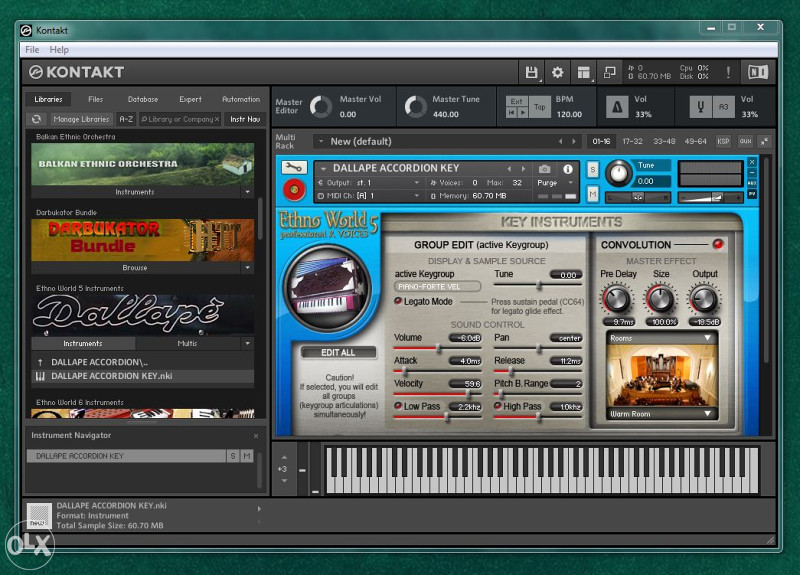Screen dimensions: 800x575
Task: Minimize the multi rack header icon
Action: click(764, 141)
